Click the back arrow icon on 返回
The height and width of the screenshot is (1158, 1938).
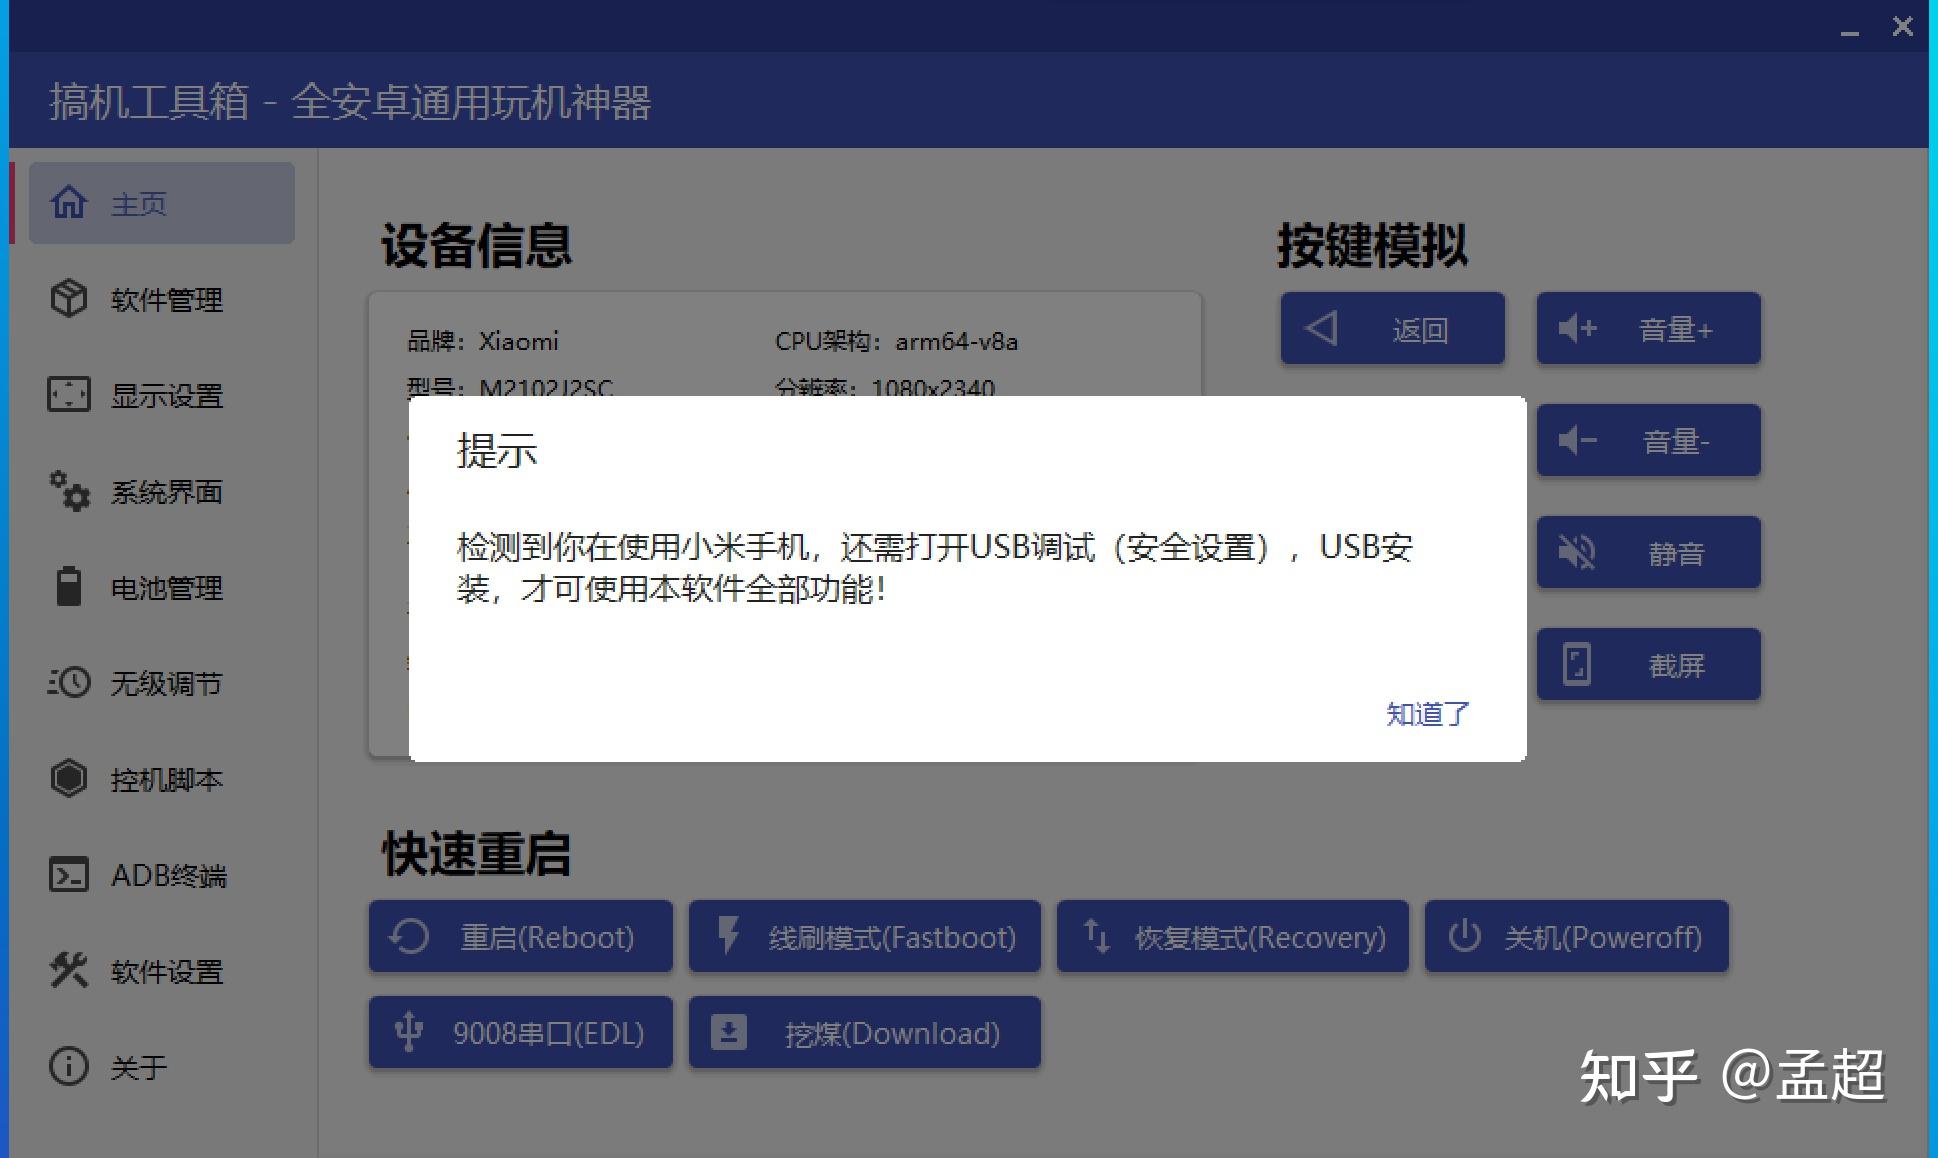point(1321,328)
